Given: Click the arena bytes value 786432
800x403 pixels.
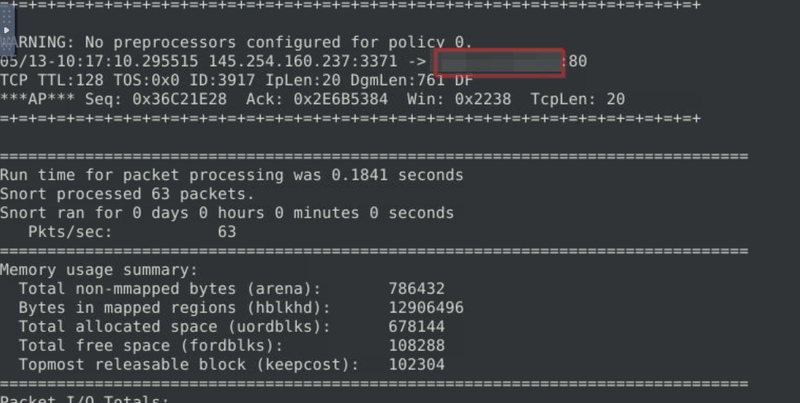Looking at the screenshot, I should tap(417, 289).
